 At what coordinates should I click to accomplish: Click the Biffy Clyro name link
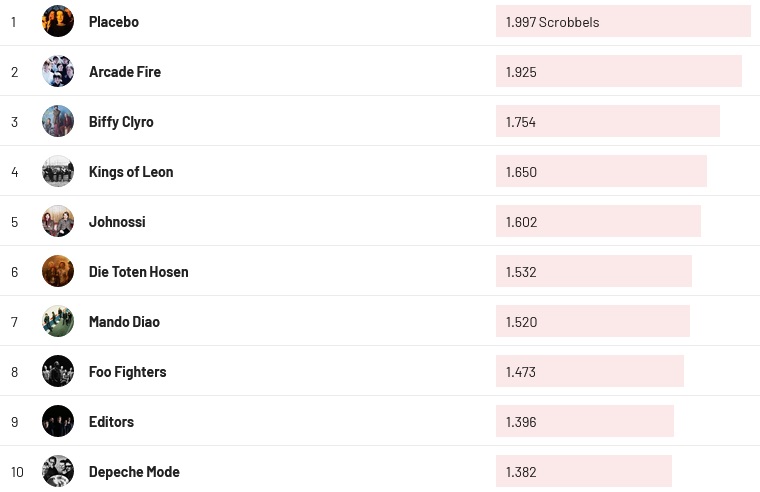tap(121, 122)
